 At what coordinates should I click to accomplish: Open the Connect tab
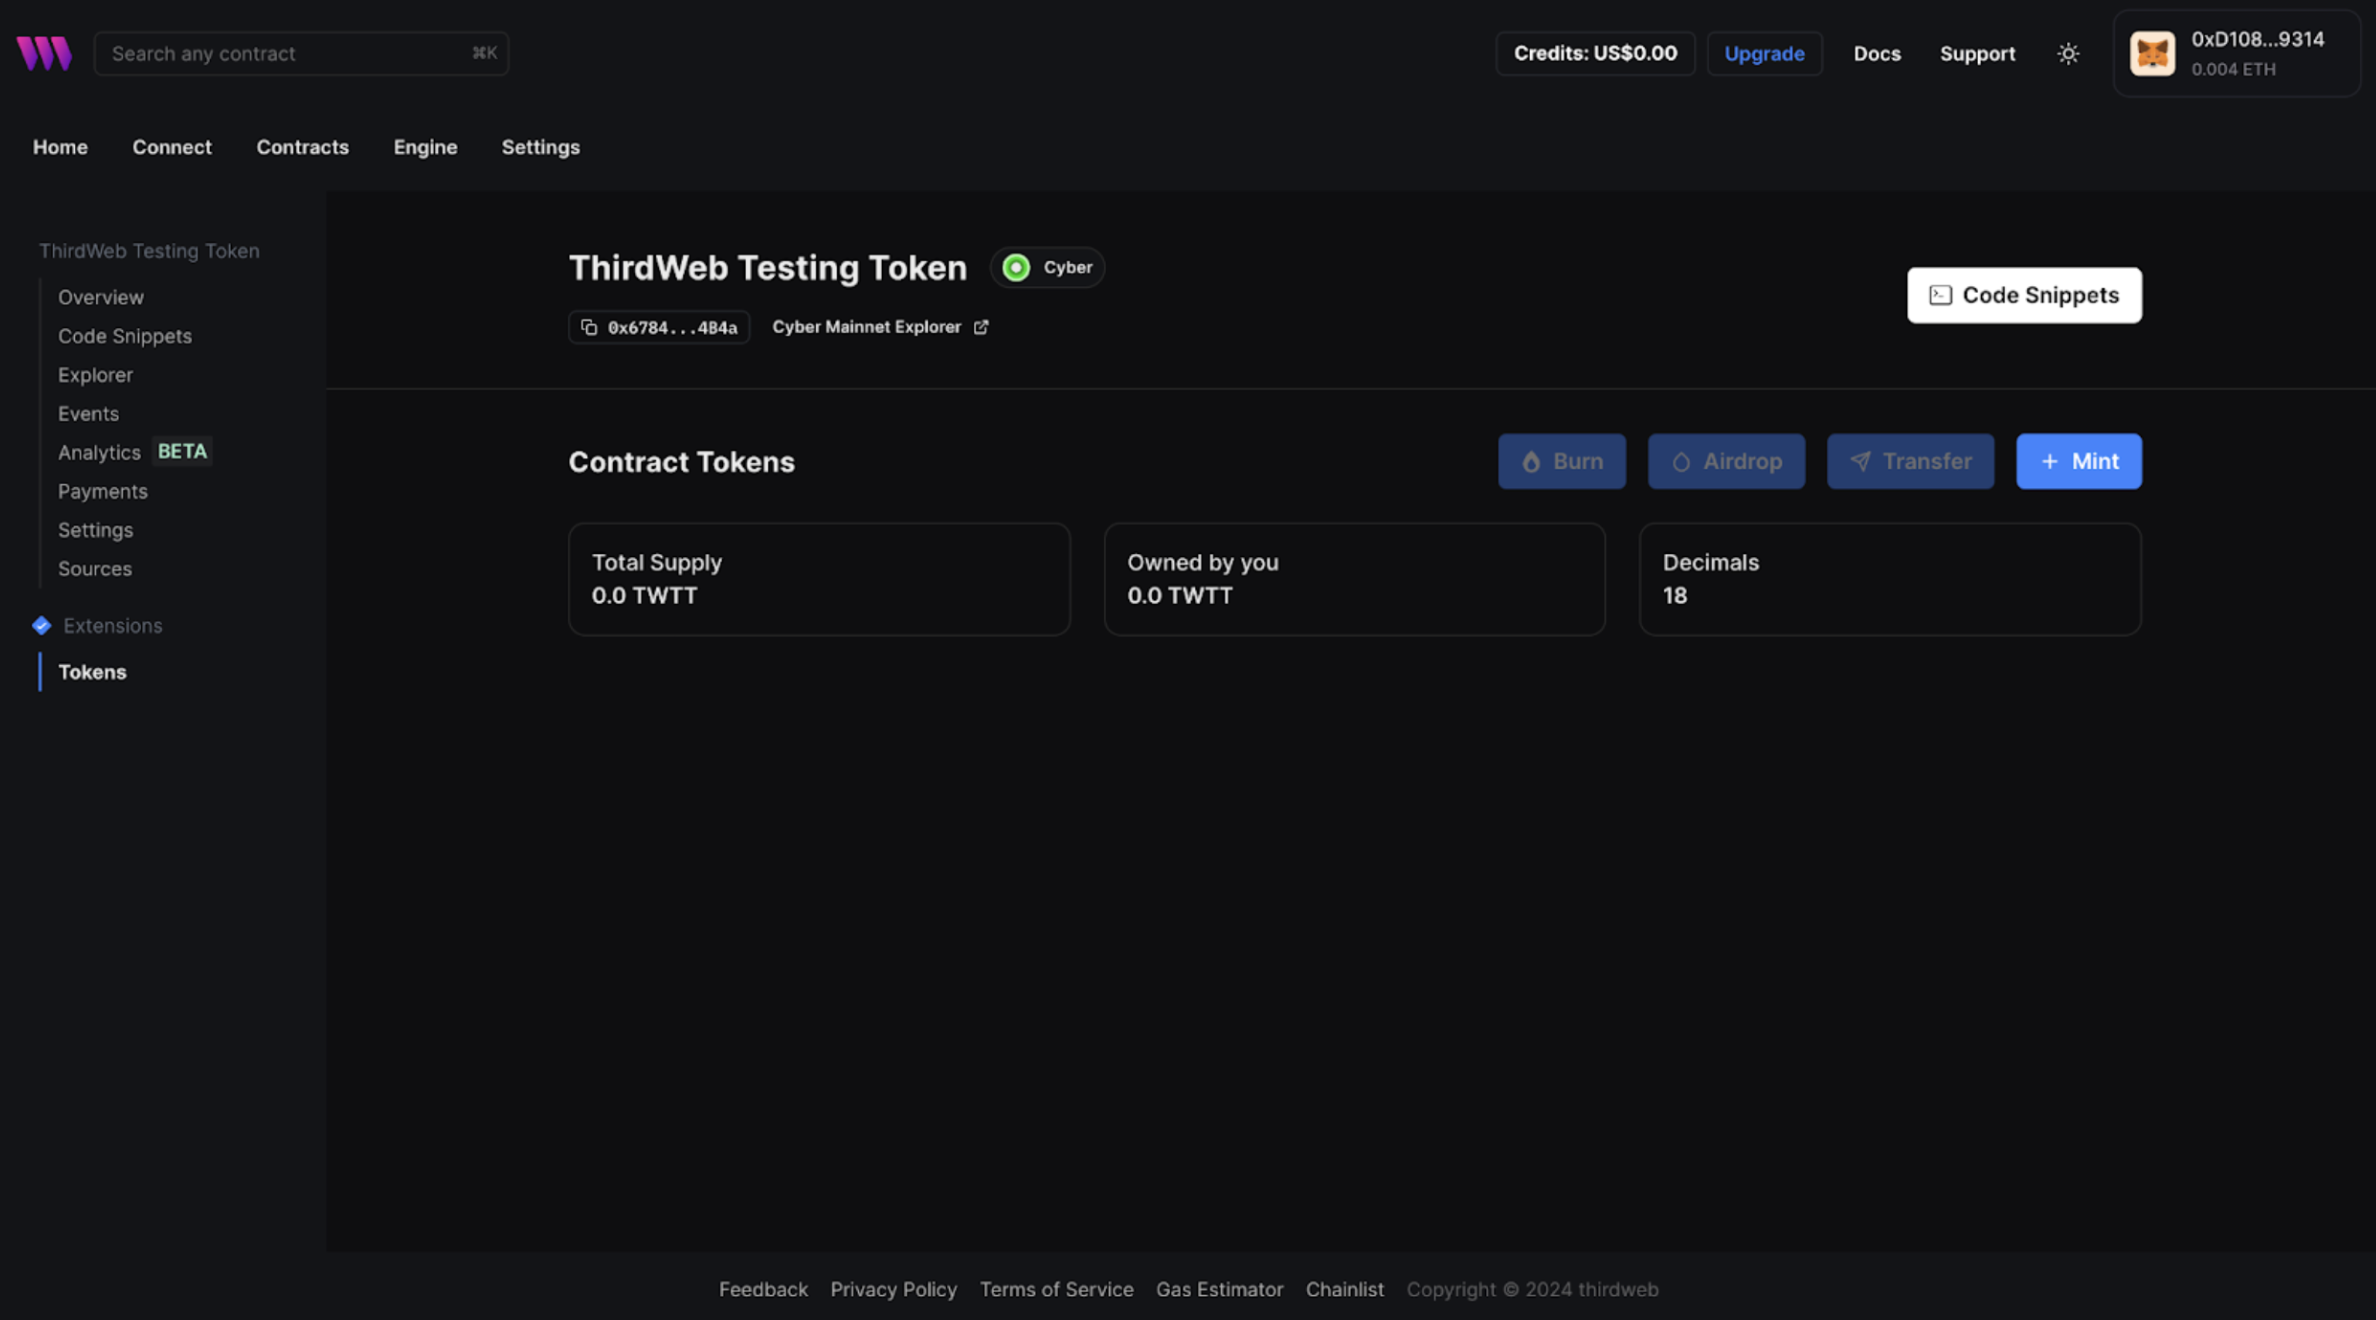(172, 147)
